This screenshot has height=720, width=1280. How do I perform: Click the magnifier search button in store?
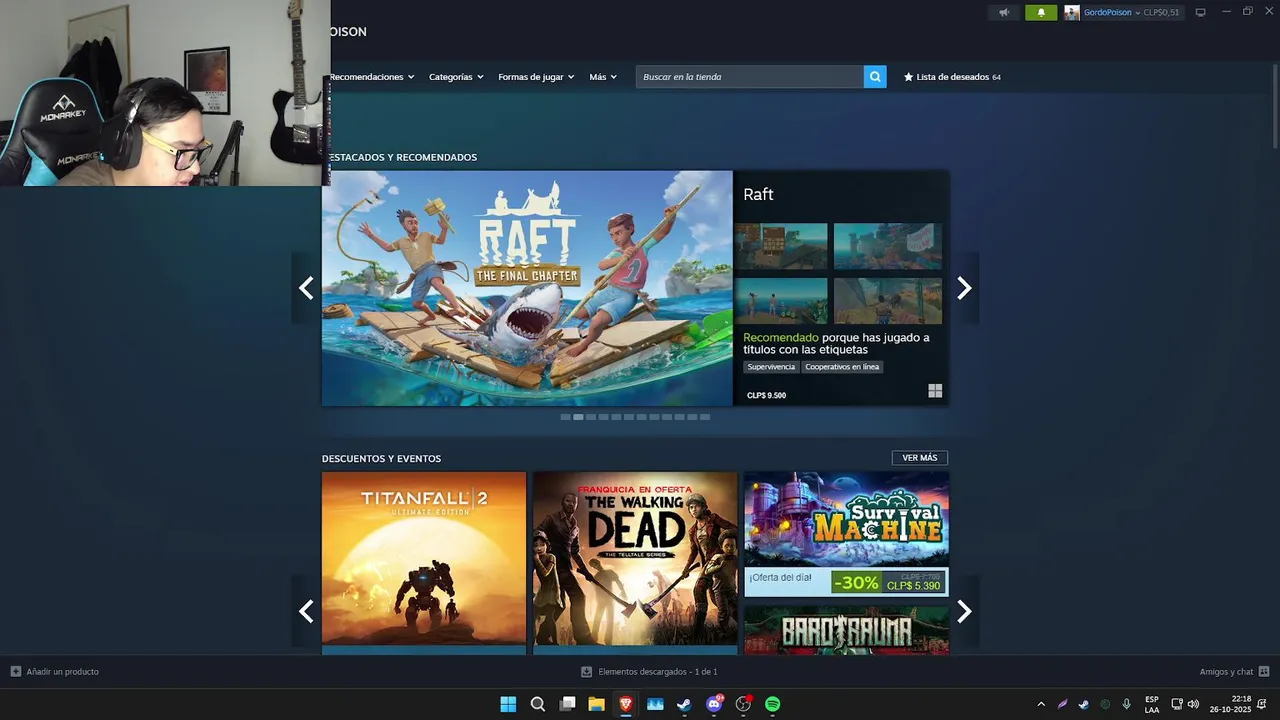875,77
